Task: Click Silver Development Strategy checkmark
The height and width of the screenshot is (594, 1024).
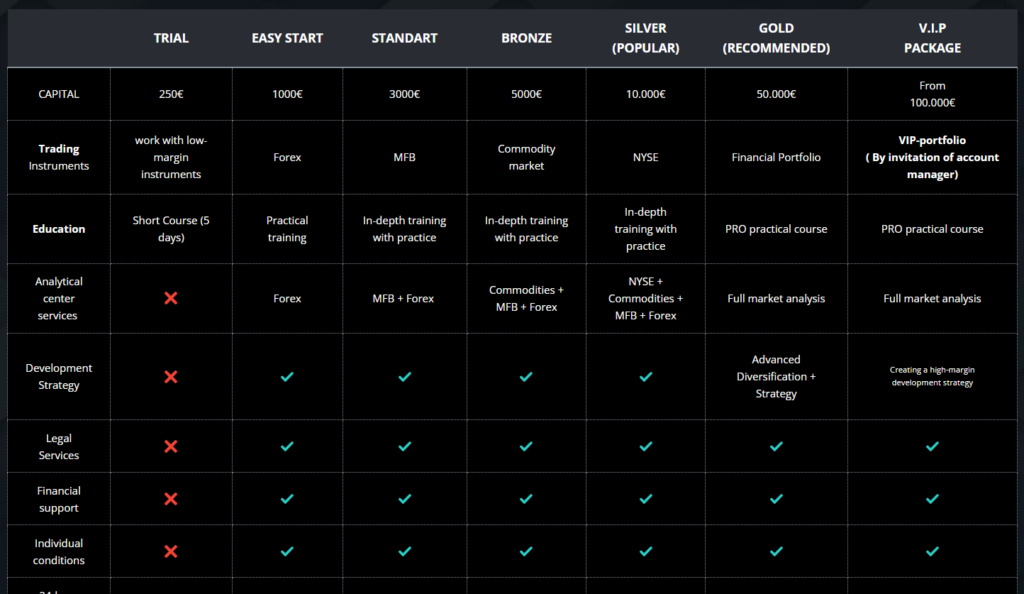Action: [x=646, y=377]
